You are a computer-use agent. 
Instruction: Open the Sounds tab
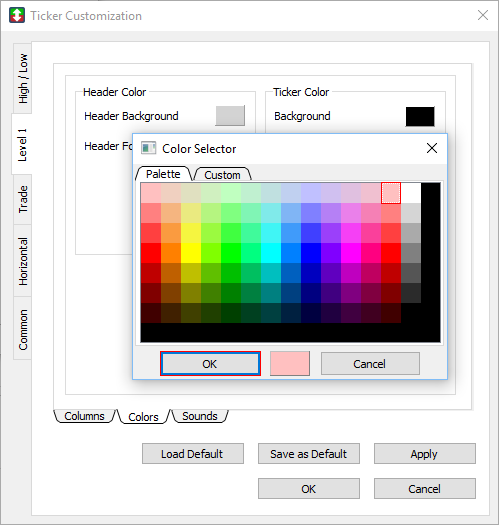(200, 416)
